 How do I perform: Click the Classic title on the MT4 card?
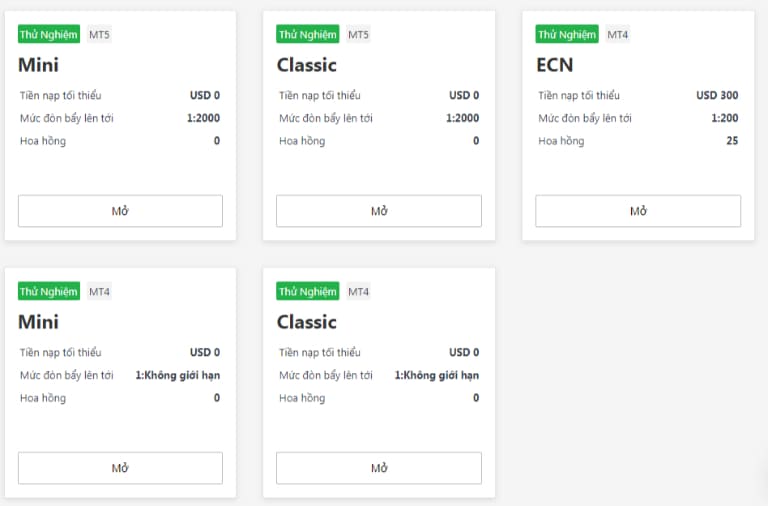click(x=306, y=322)
